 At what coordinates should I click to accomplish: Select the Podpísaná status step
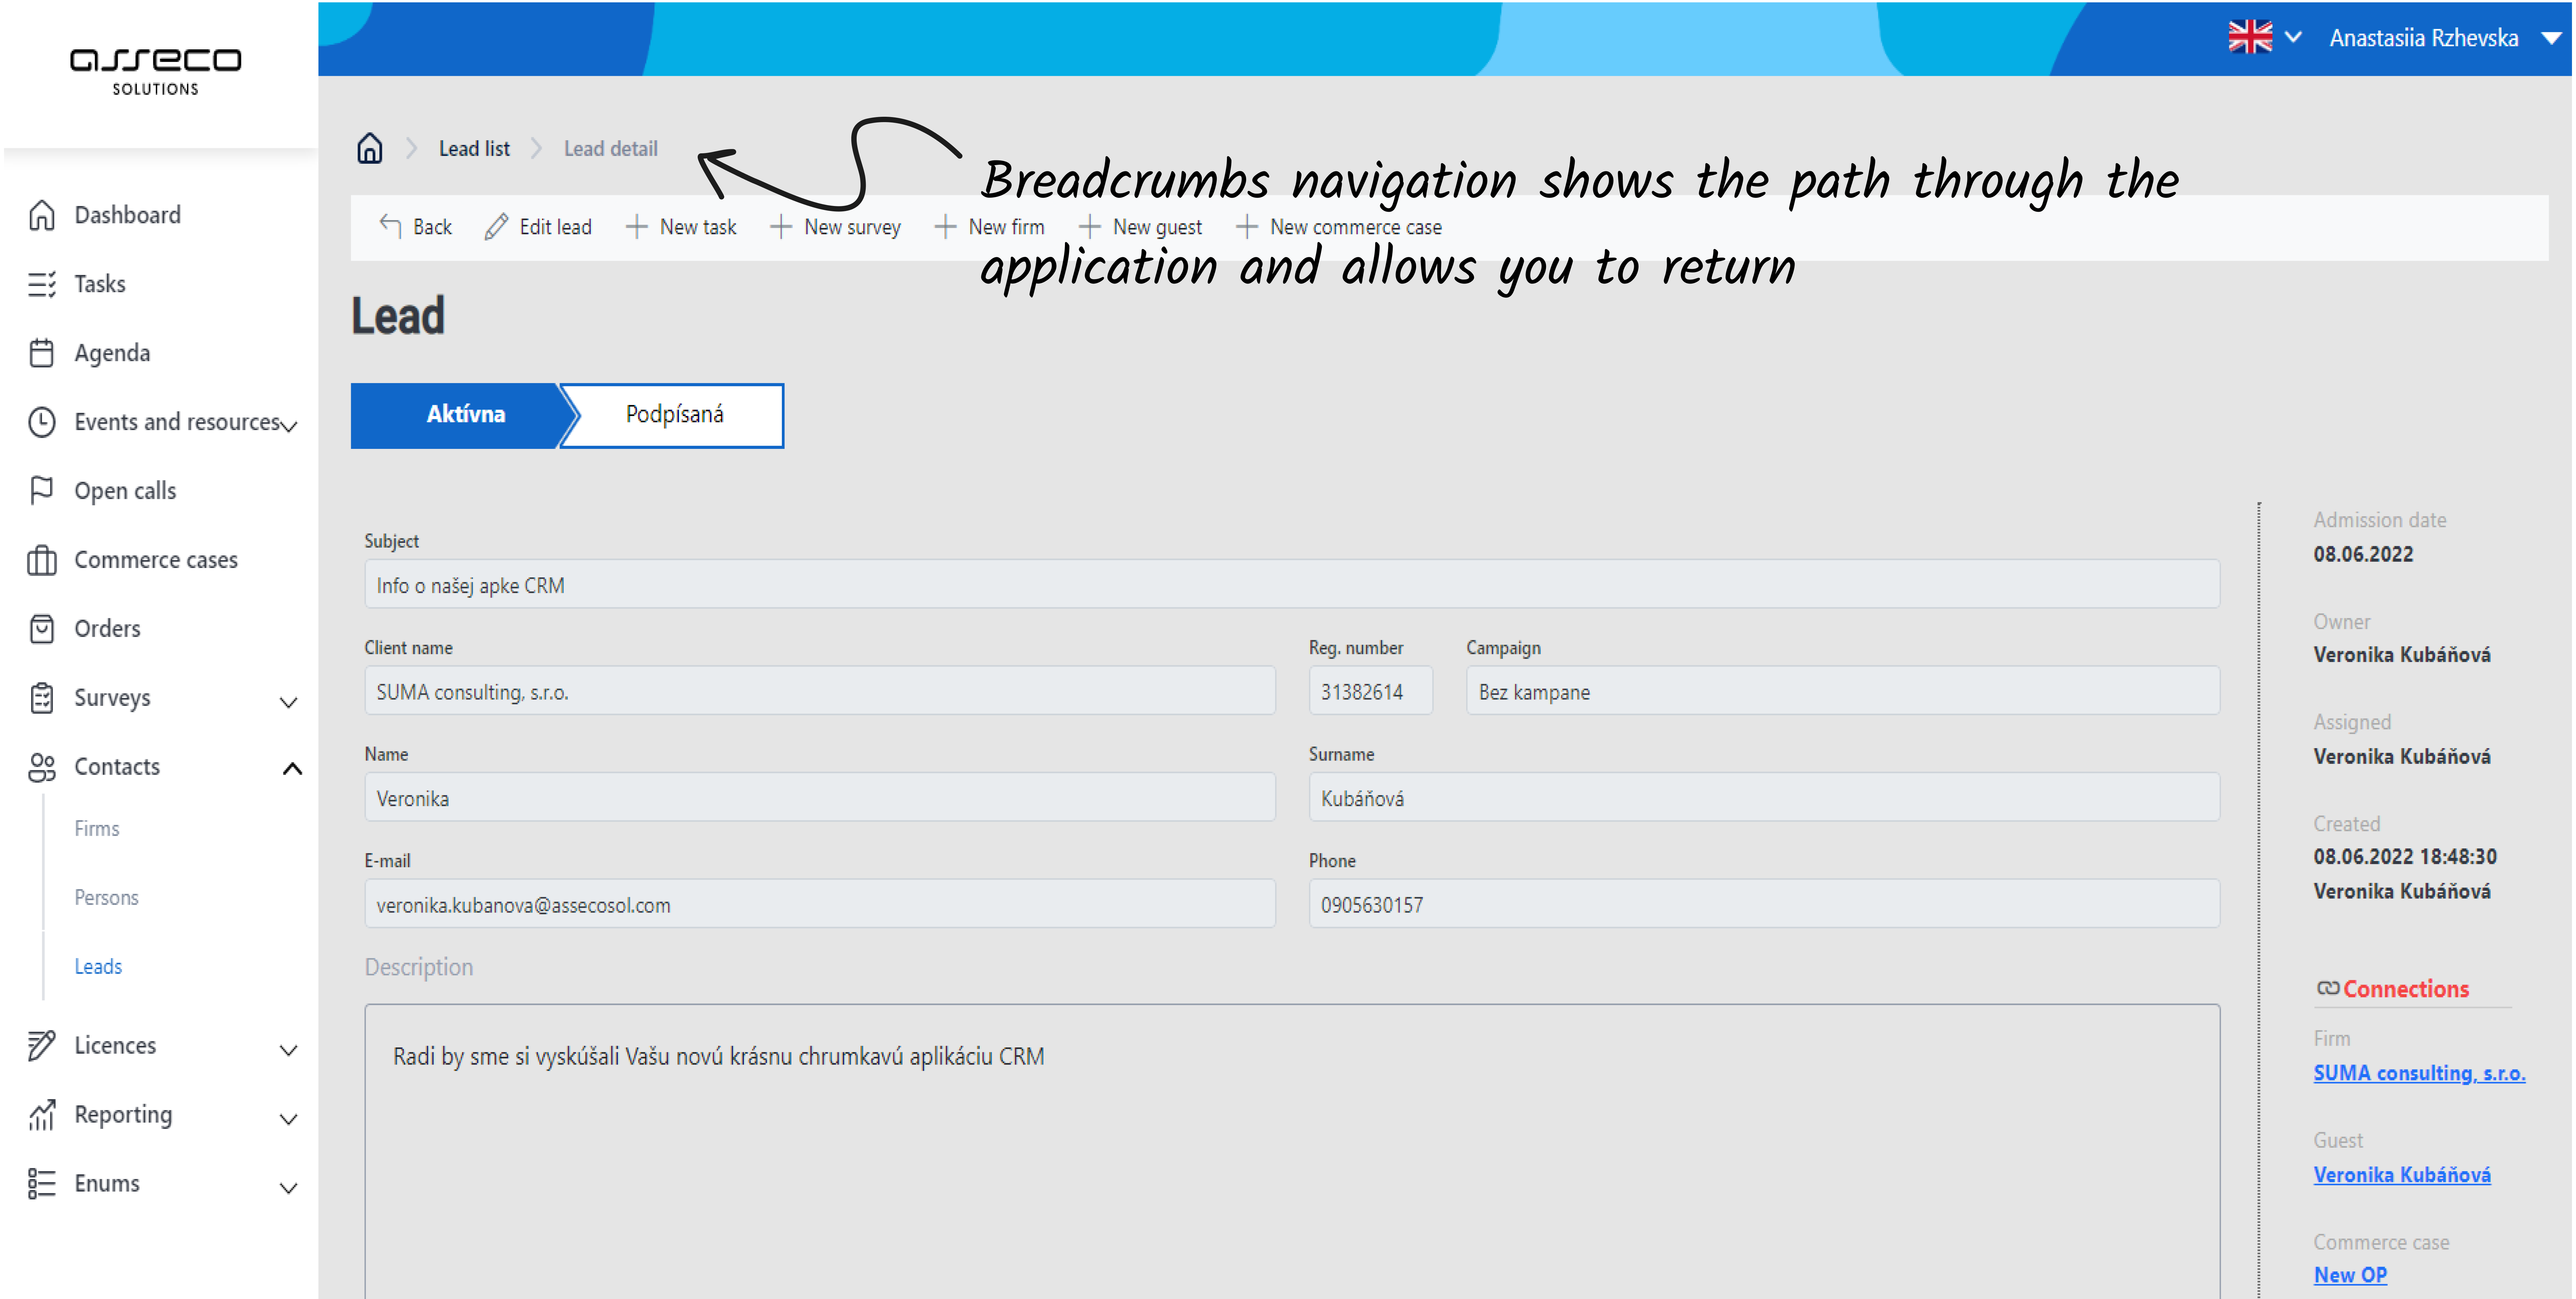pyautogui.click(x=674, y=415)
